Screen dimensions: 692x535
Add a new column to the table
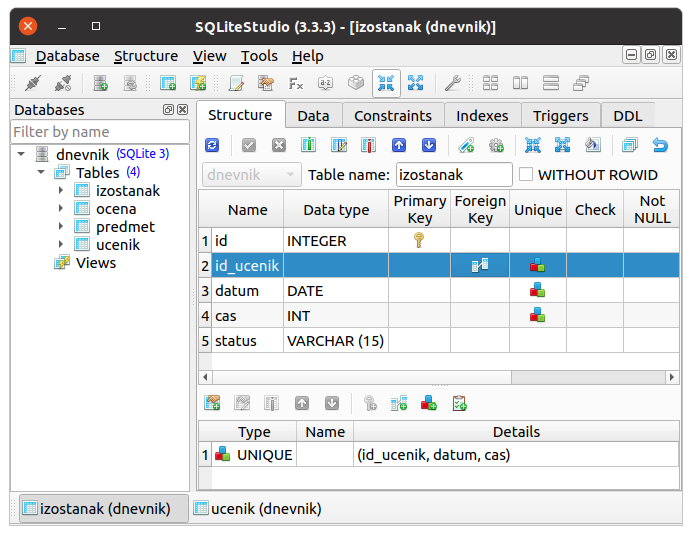tap(308, 145)
